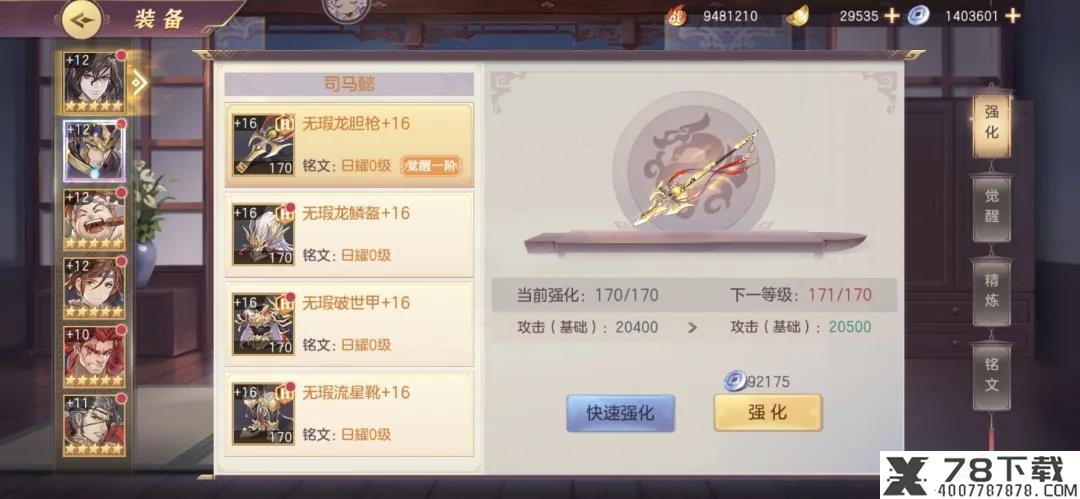Screen dimensions: 1080x499
Task: Open the 精炼 refine tab
Action: tap(991, 291)
